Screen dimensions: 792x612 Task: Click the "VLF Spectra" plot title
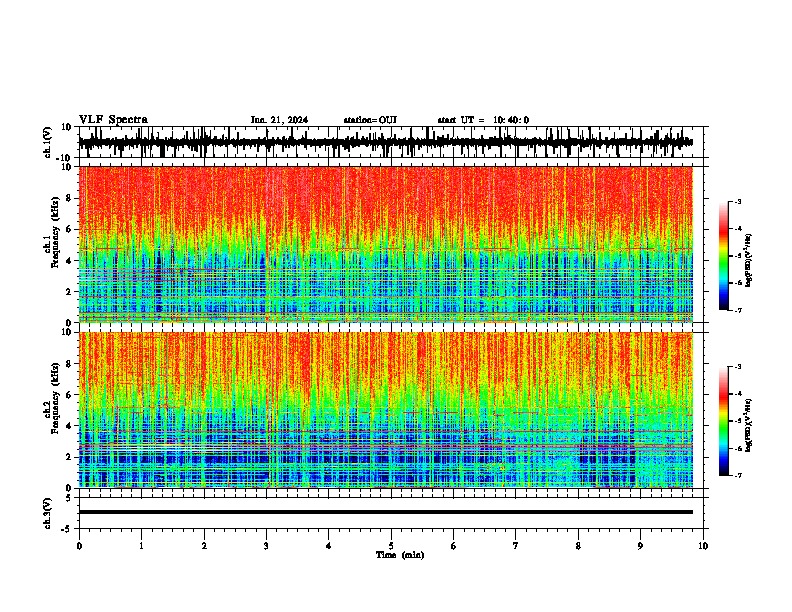click(x=113, y=120)
